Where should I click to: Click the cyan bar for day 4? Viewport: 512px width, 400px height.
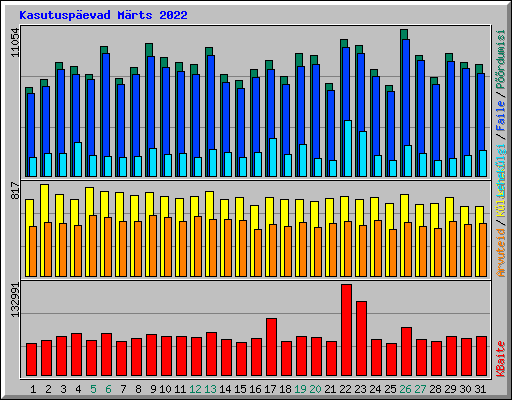coord(78,159)
